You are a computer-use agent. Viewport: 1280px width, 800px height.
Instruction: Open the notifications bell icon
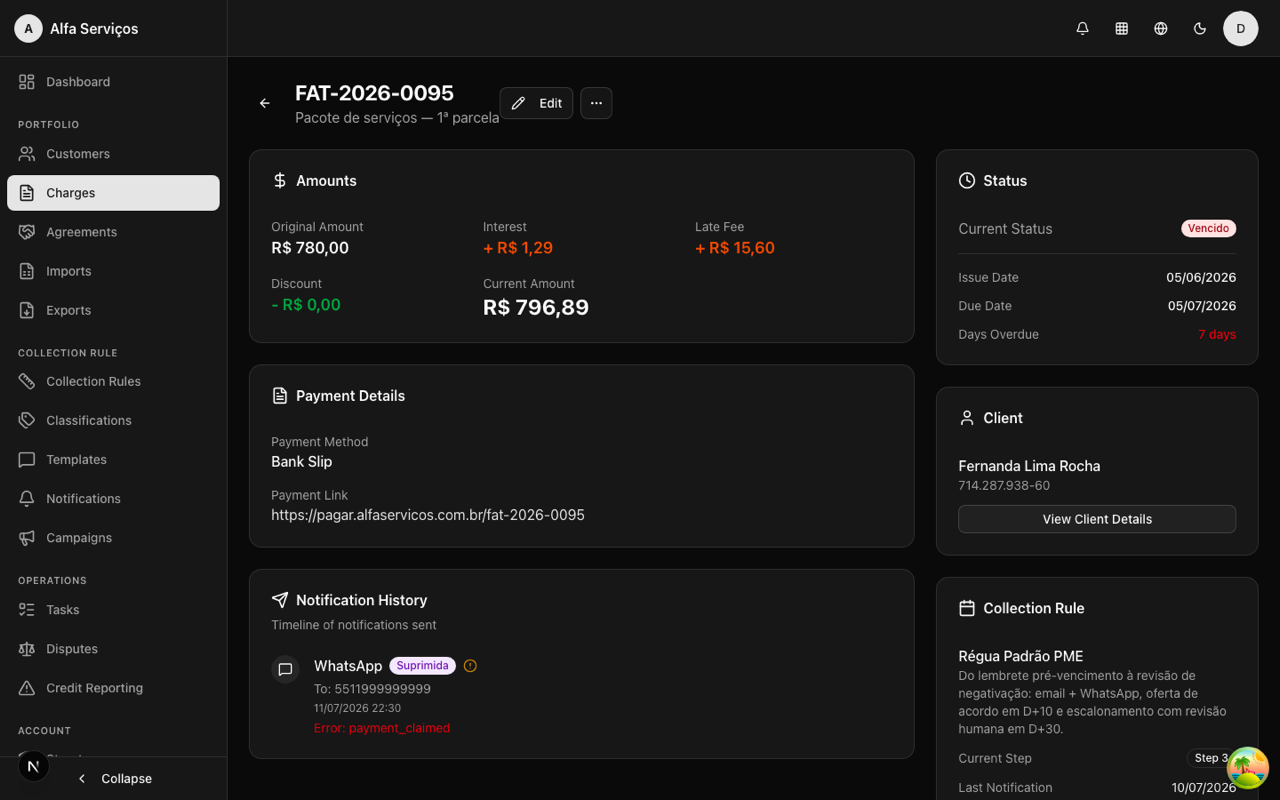tap(1082, 29)
